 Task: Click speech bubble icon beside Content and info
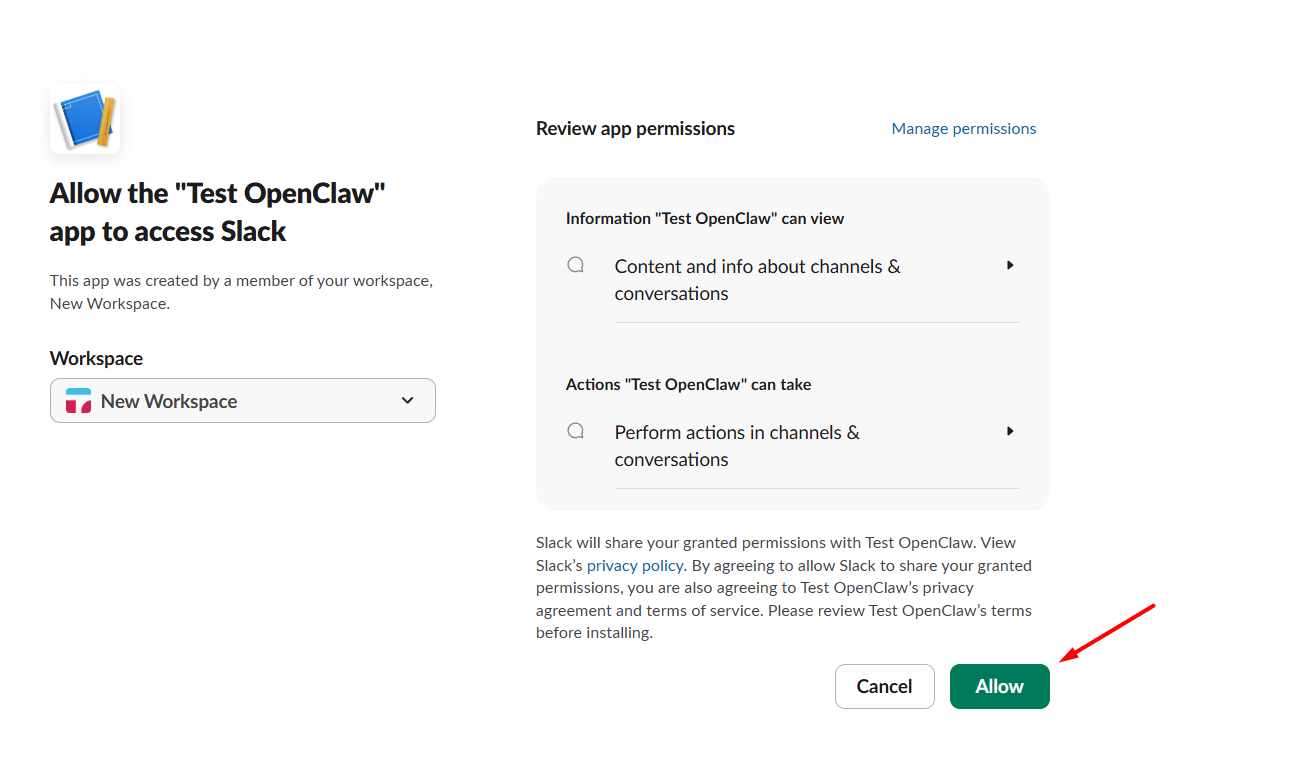(x=576, y=266)
